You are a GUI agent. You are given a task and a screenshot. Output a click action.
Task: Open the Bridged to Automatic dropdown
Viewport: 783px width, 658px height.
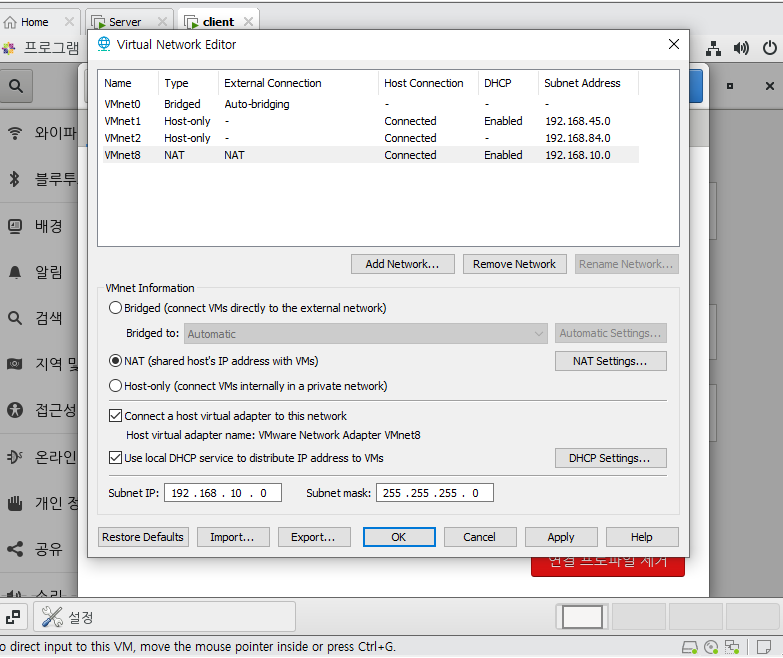366,333
